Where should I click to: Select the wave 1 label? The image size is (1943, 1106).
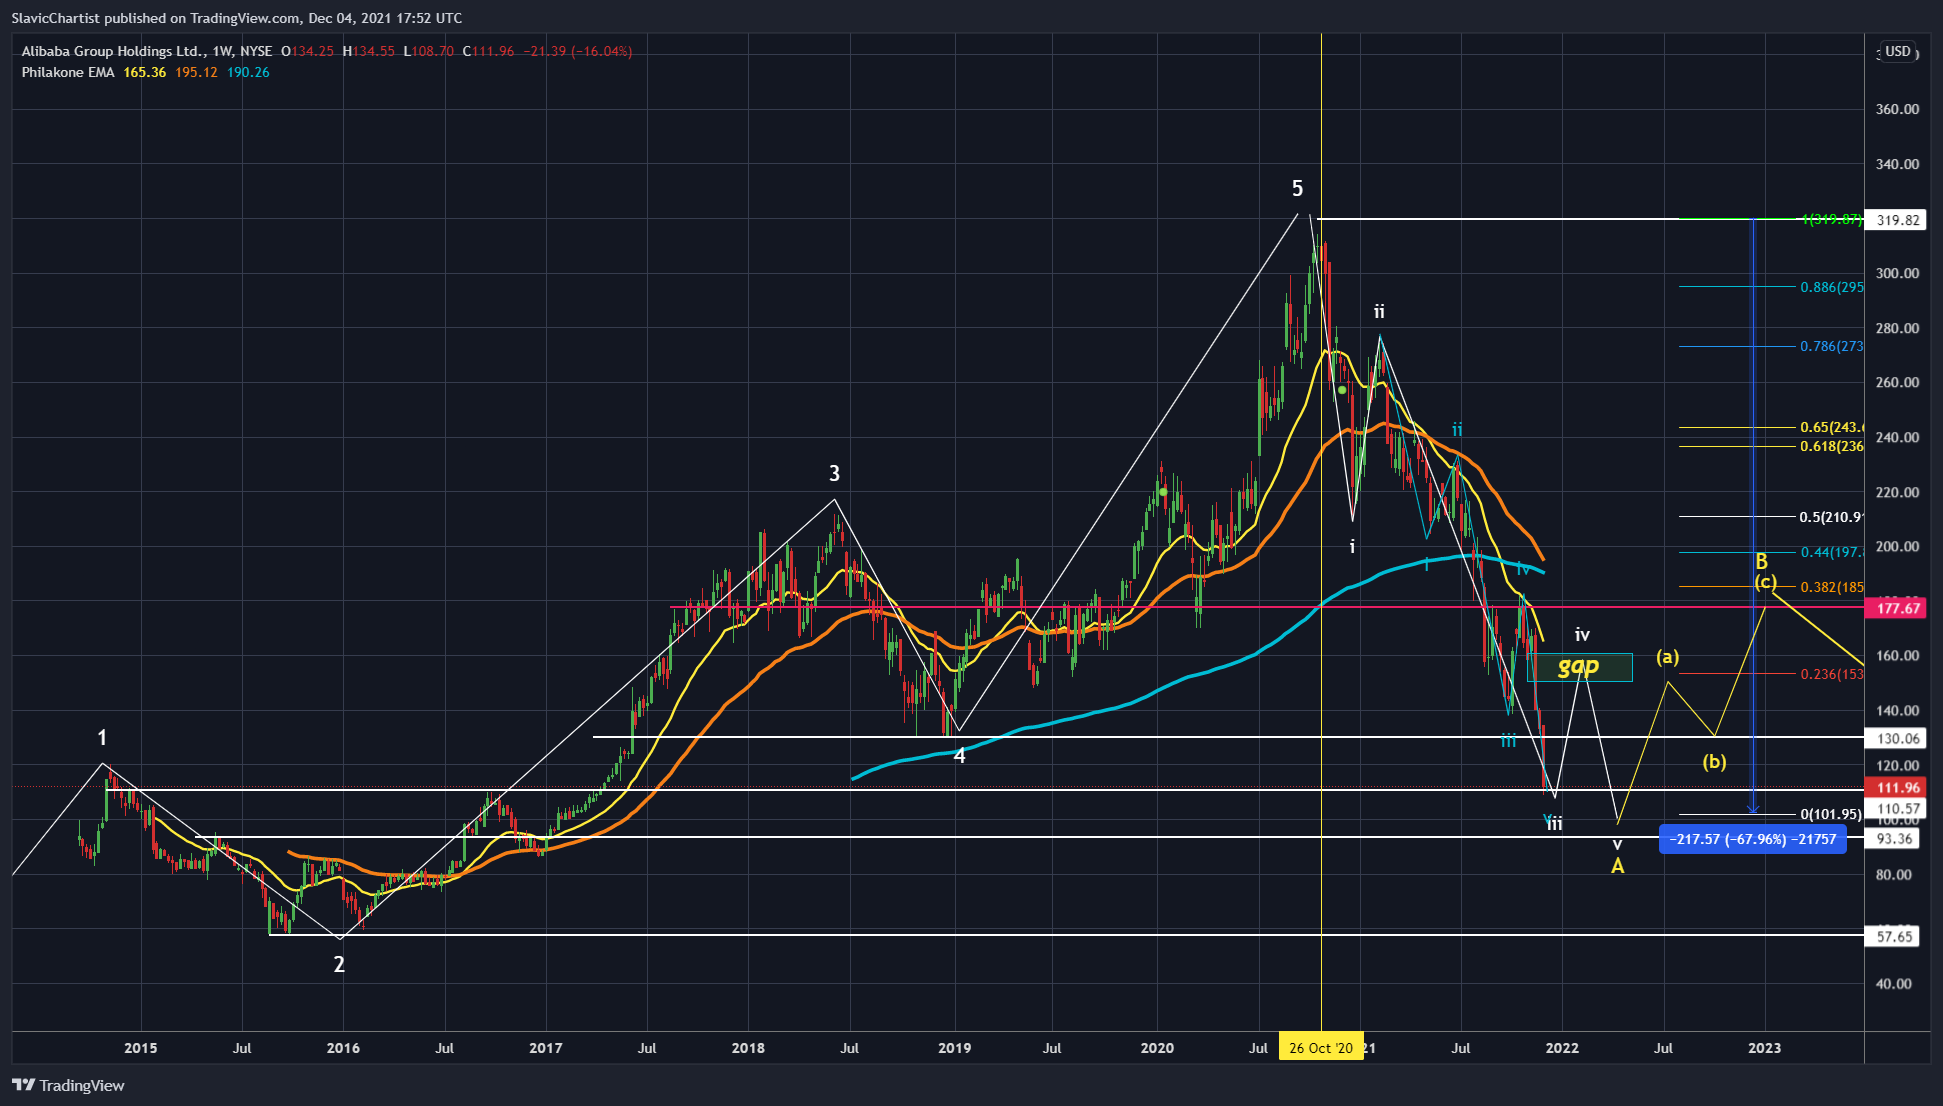(102, 737)
